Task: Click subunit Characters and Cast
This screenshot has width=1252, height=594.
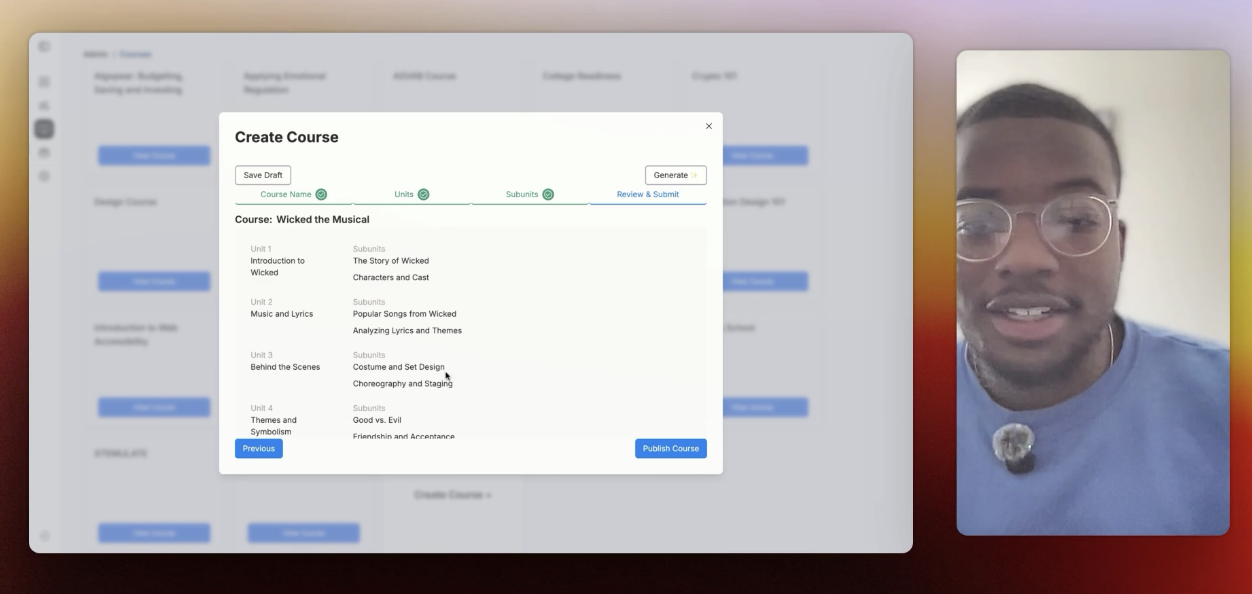Action: tap(391, 278)
